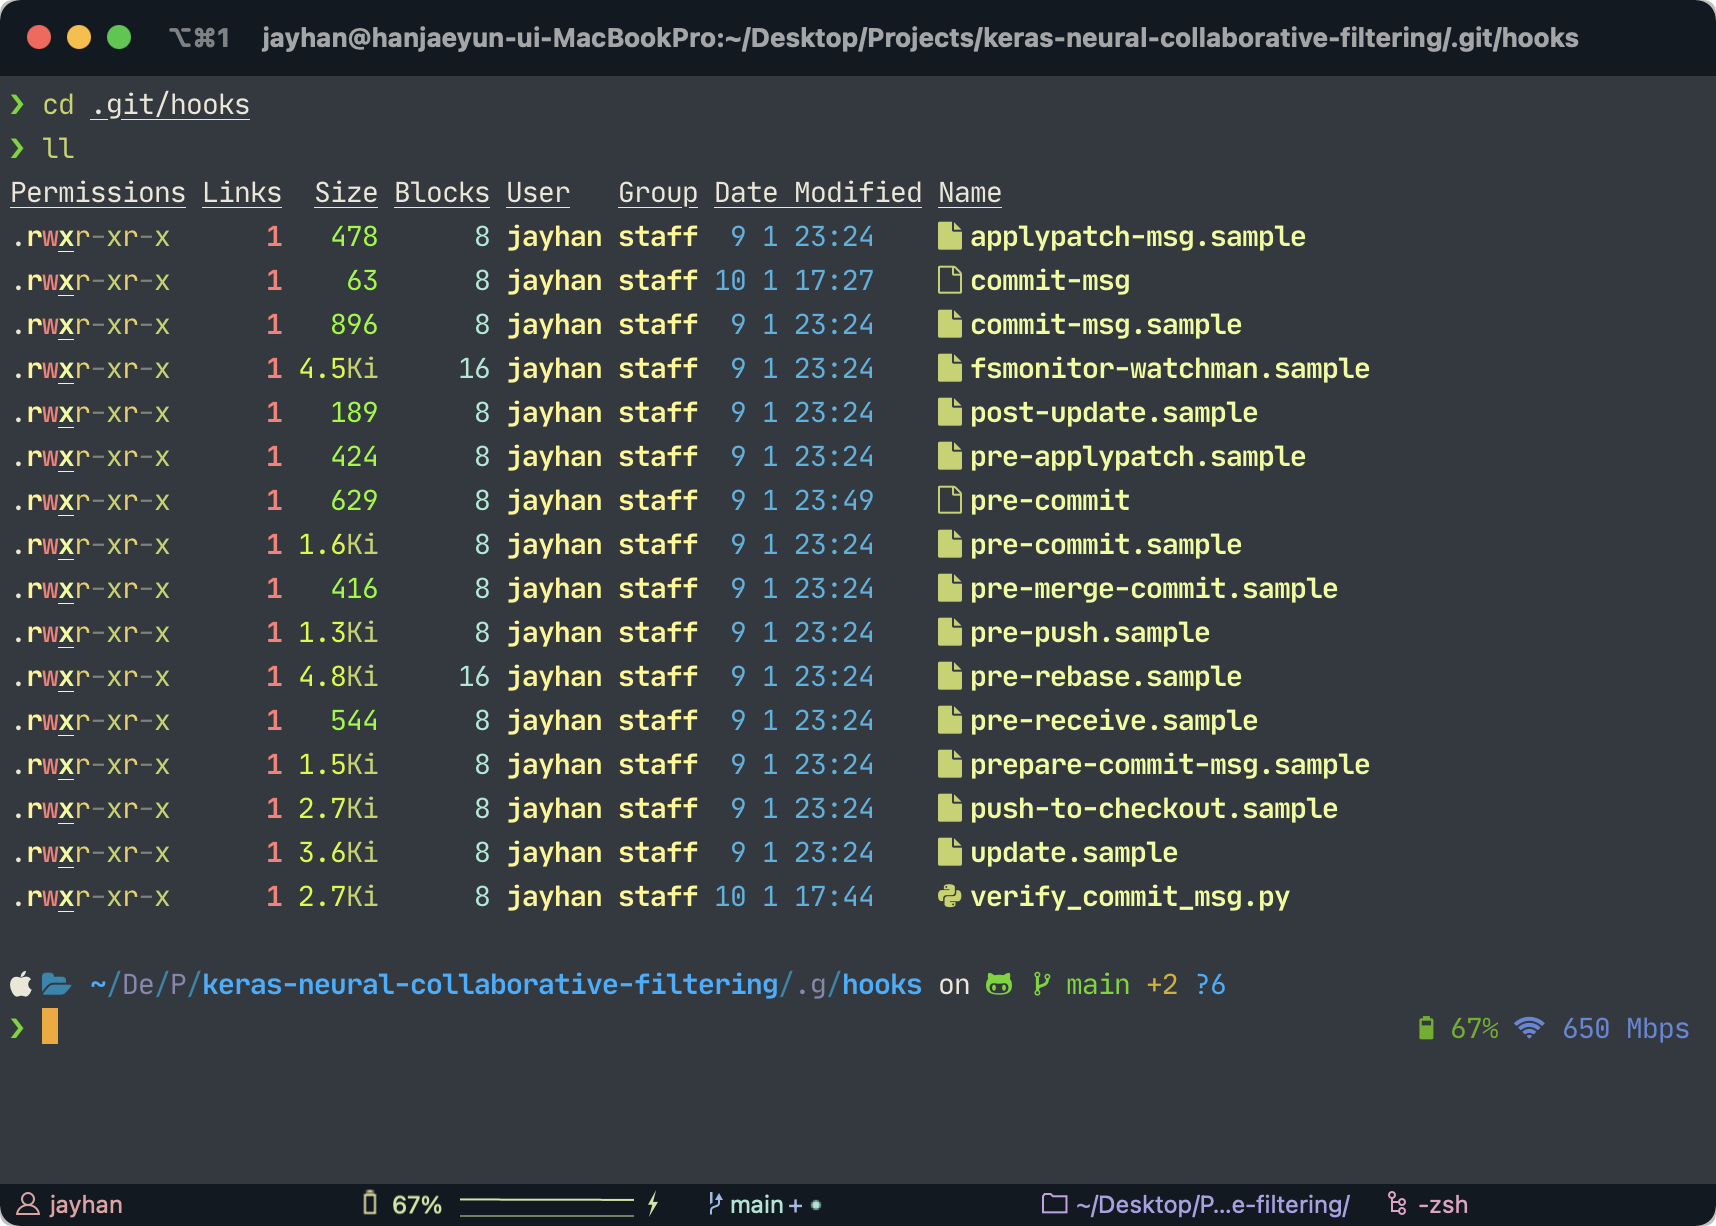The width and height of the screenshot is (1716, 1226).
Task: Click the GitHub cat icon in prompt
Action: point(998,985)
